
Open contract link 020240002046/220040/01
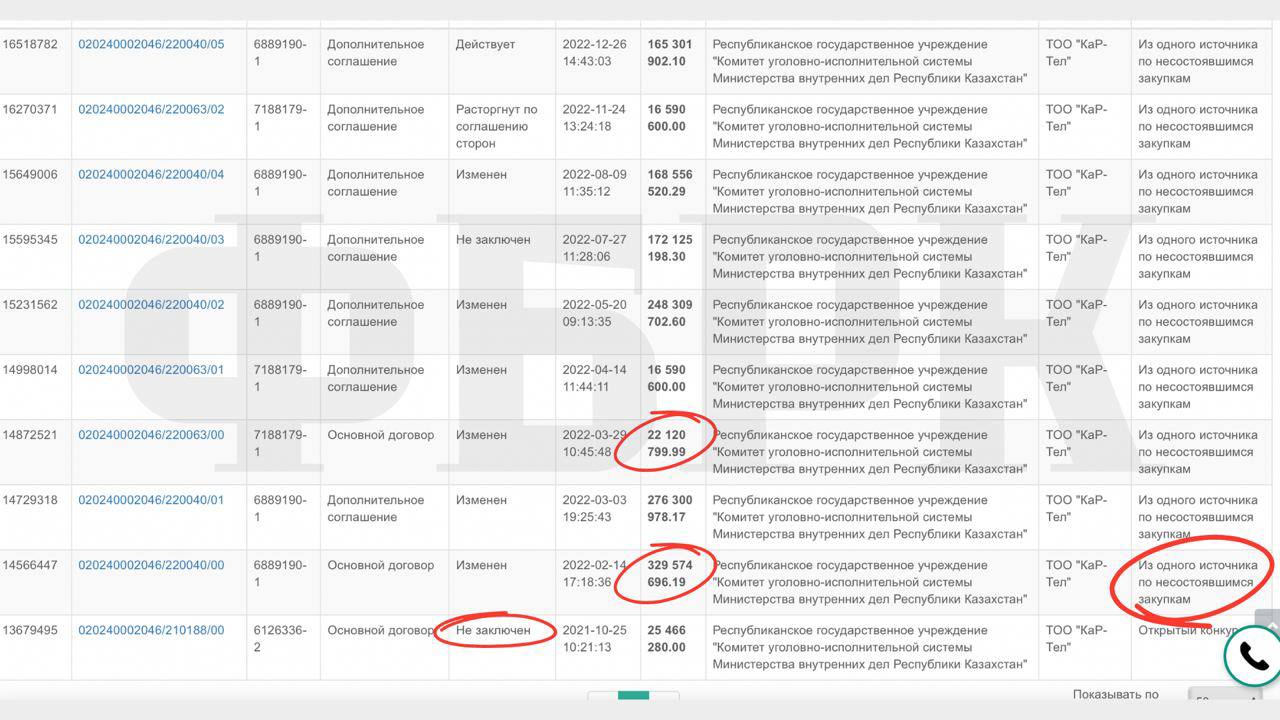[x=151, y=500]
